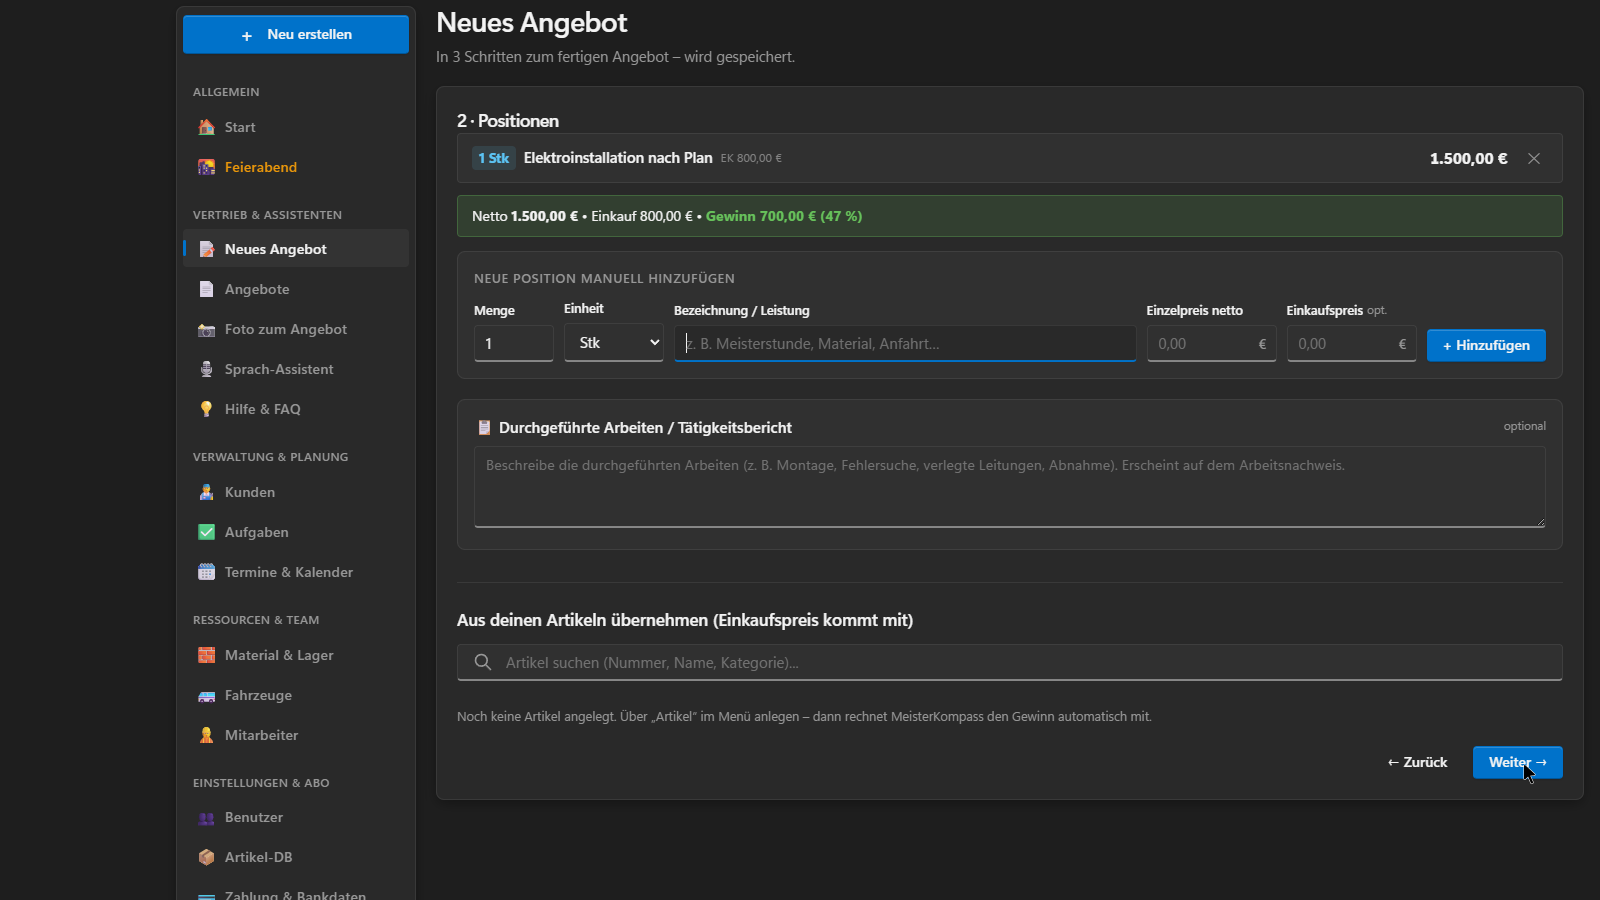Image resolution: width=1600 pixels, height=900 pixels.
Task: Click the report icon beside Durchgeführte Arbeiten
Action: point(484,428)
